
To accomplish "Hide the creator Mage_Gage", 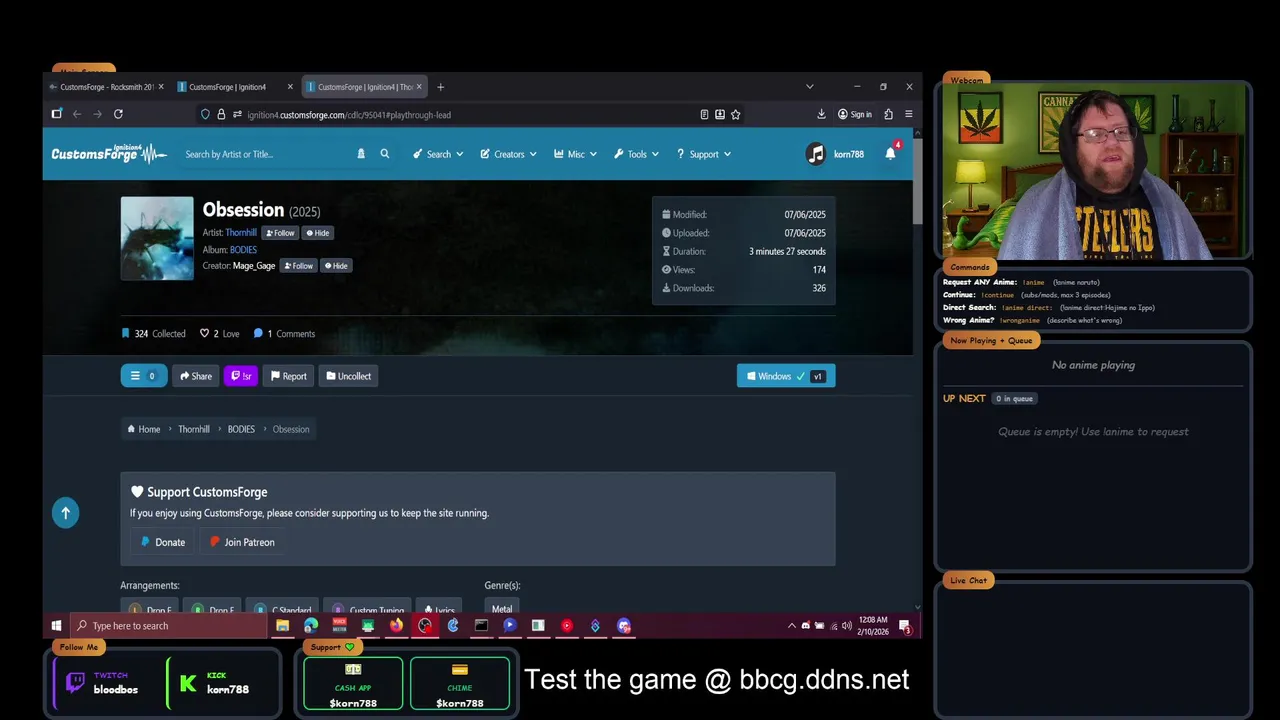I will coord(335,266).
